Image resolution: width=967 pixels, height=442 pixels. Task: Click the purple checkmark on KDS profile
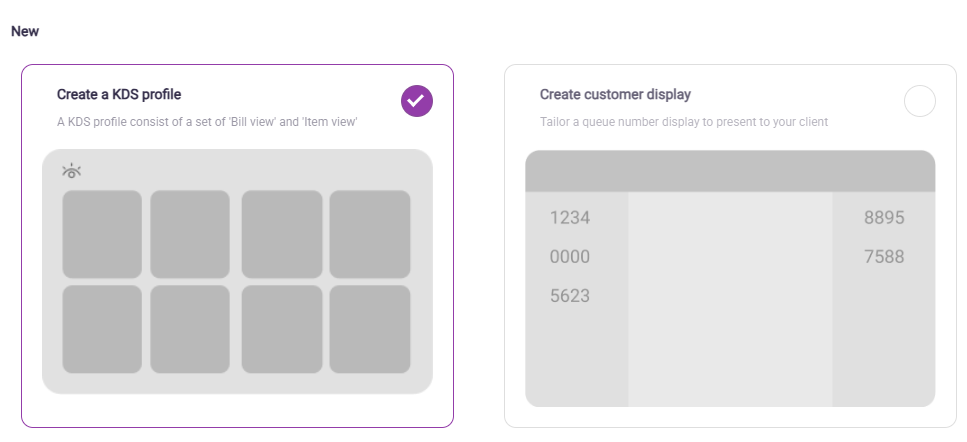click(417, 101)
